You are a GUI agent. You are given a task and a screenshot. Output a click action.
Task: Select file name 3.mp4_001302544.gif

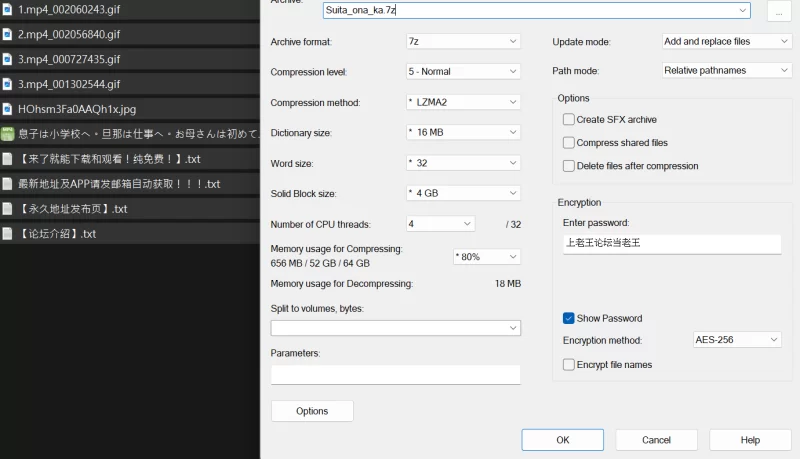pos(69,84)
